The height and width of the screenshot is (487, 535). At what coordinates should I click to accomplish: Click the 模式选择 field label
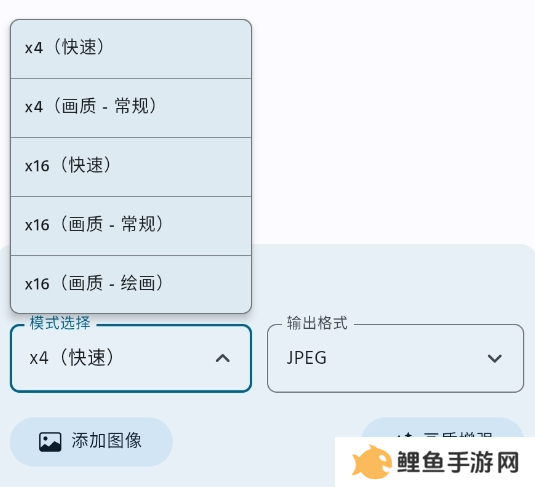click(60, 323)
